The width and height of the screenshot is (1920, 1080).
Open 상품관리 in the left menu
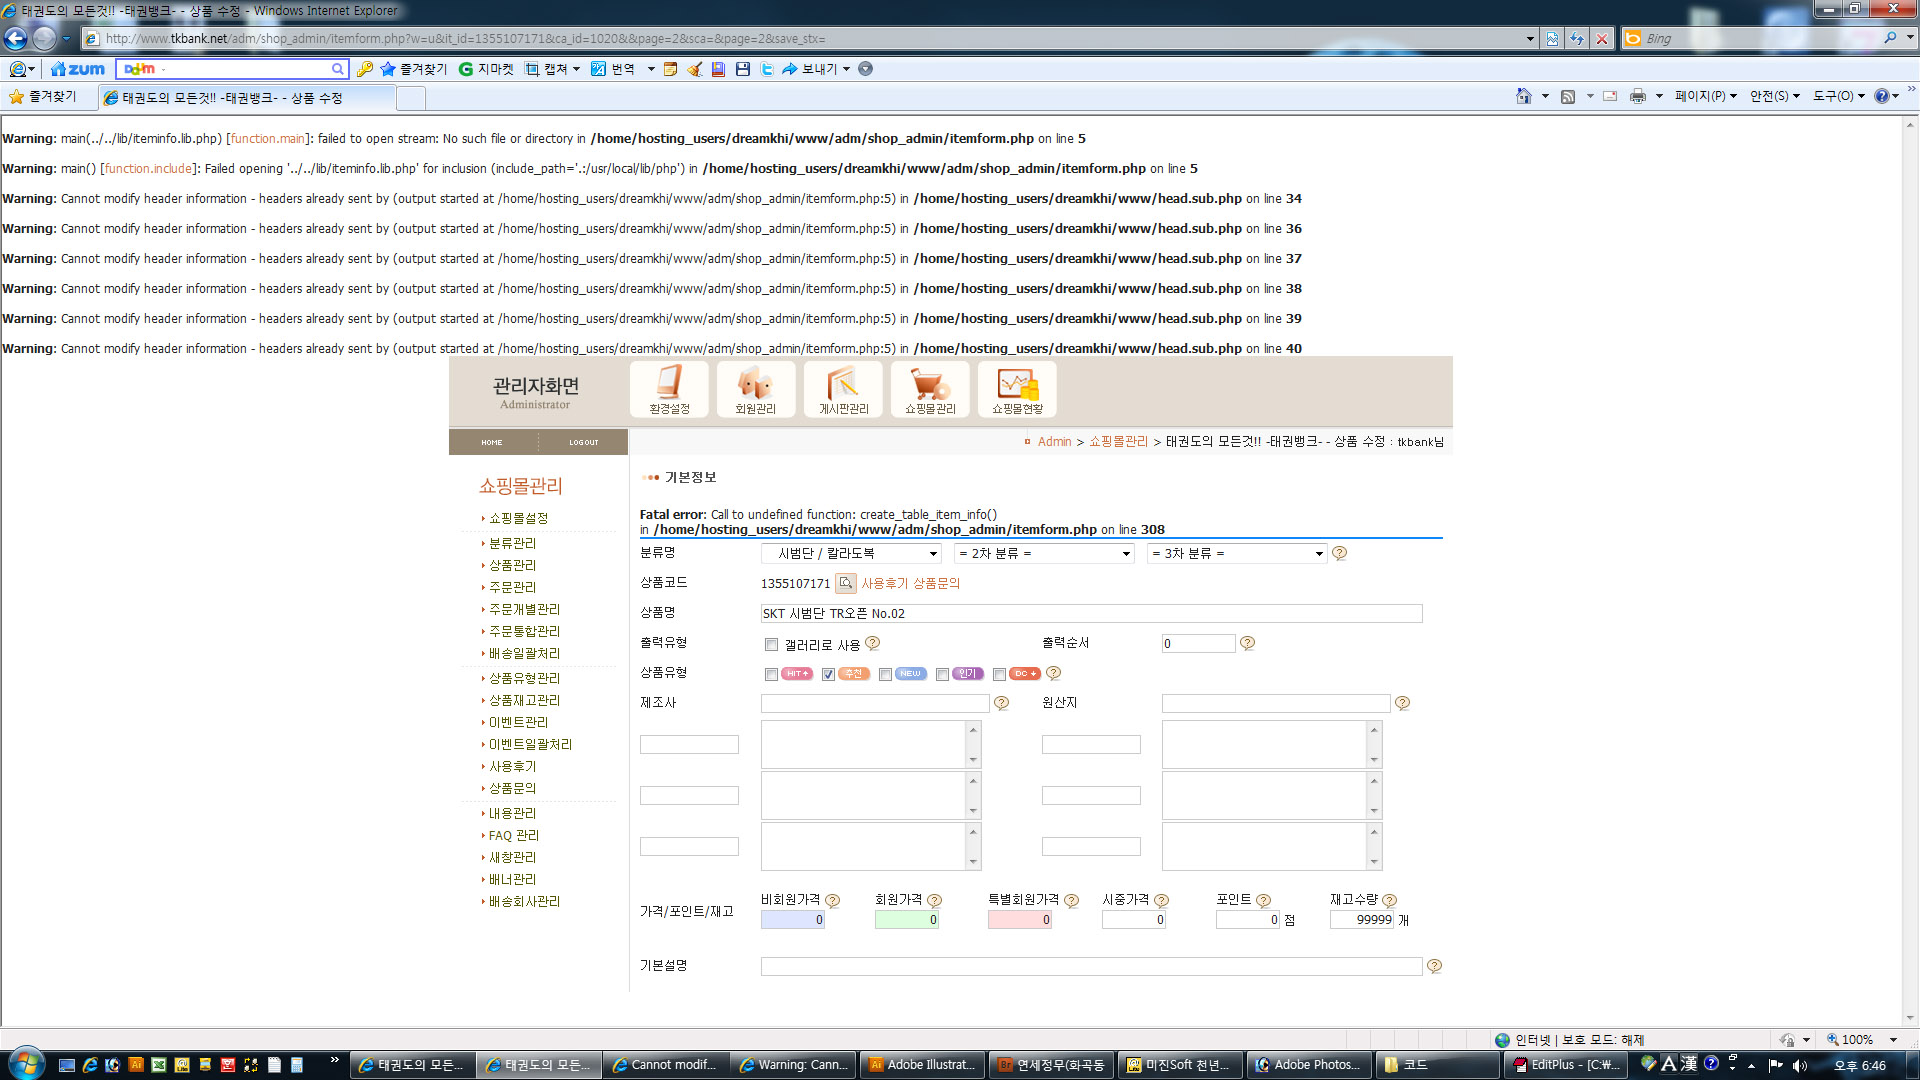(512, 565)
